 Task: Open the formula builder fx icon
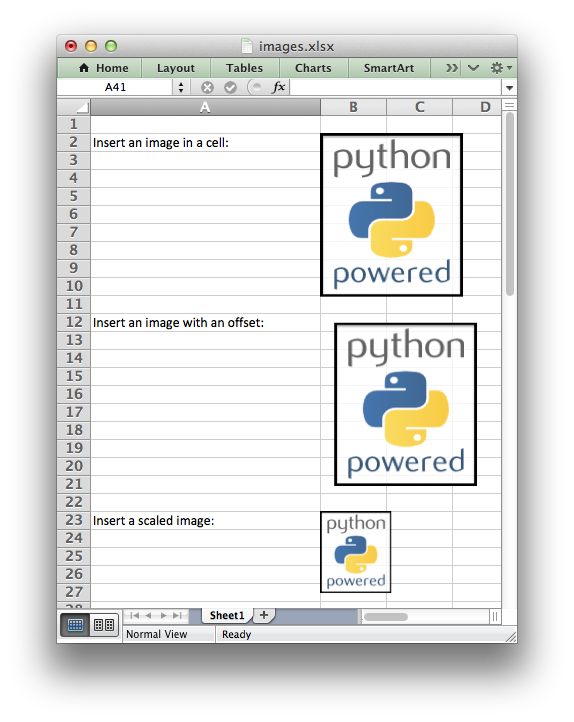click(278, 87)
